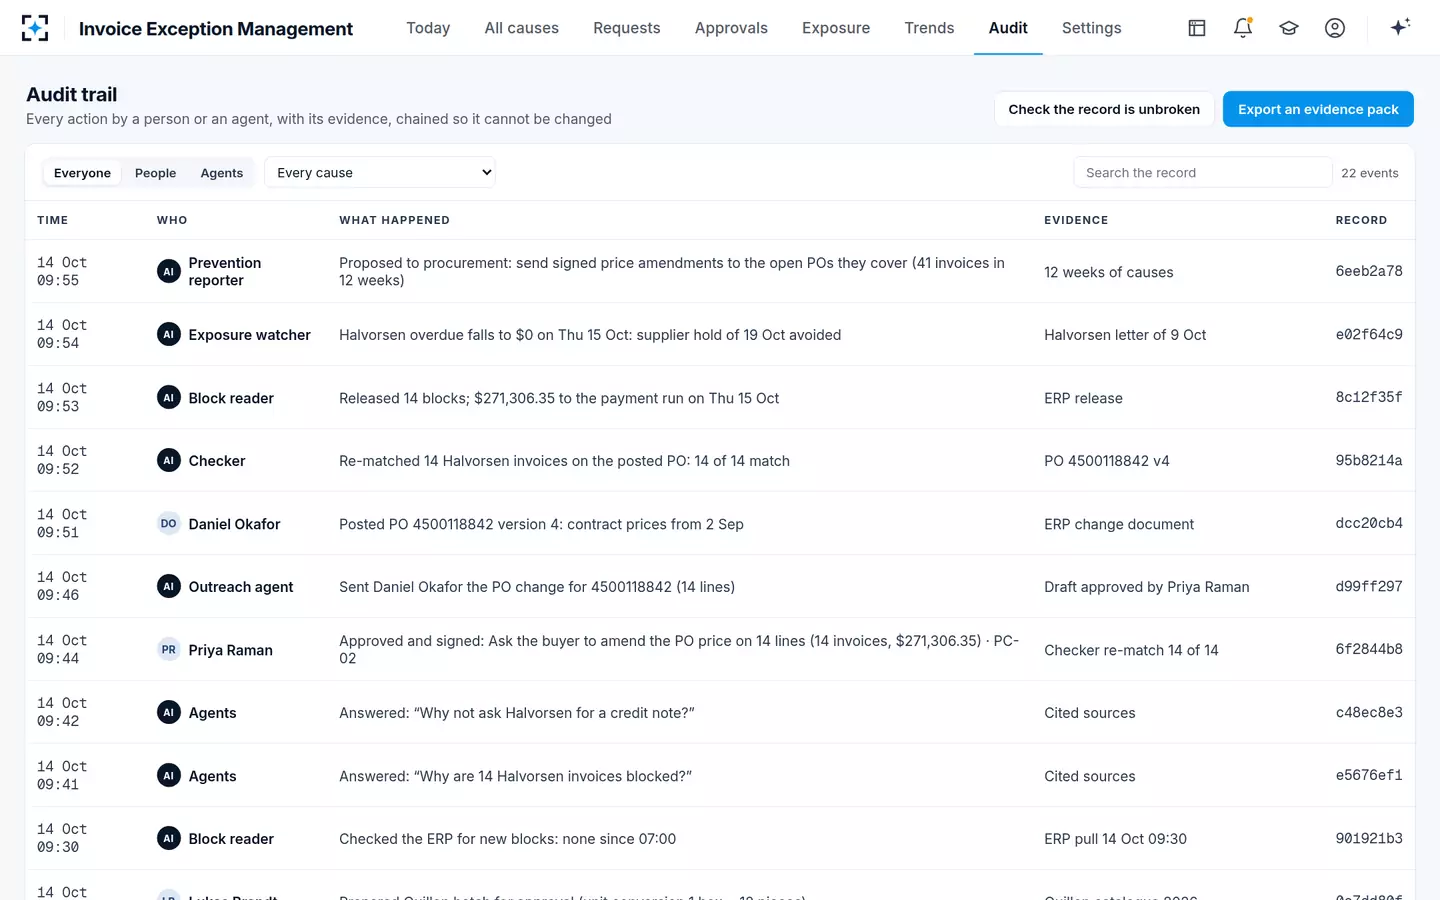Viewport: 1440px width, 900px height.
Task: Open the AI sparkle assistant
Action: (x=1400, y=27)
